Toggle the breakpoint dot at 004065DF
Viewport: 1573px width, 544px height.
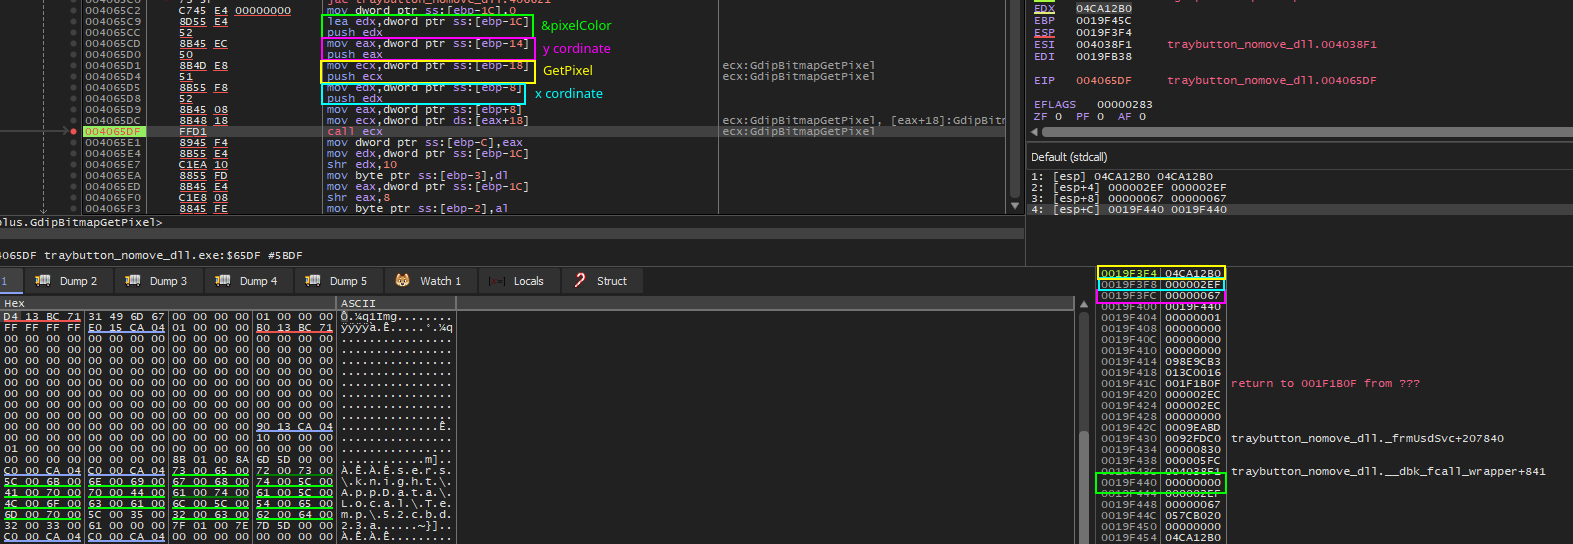coord(74,131)
